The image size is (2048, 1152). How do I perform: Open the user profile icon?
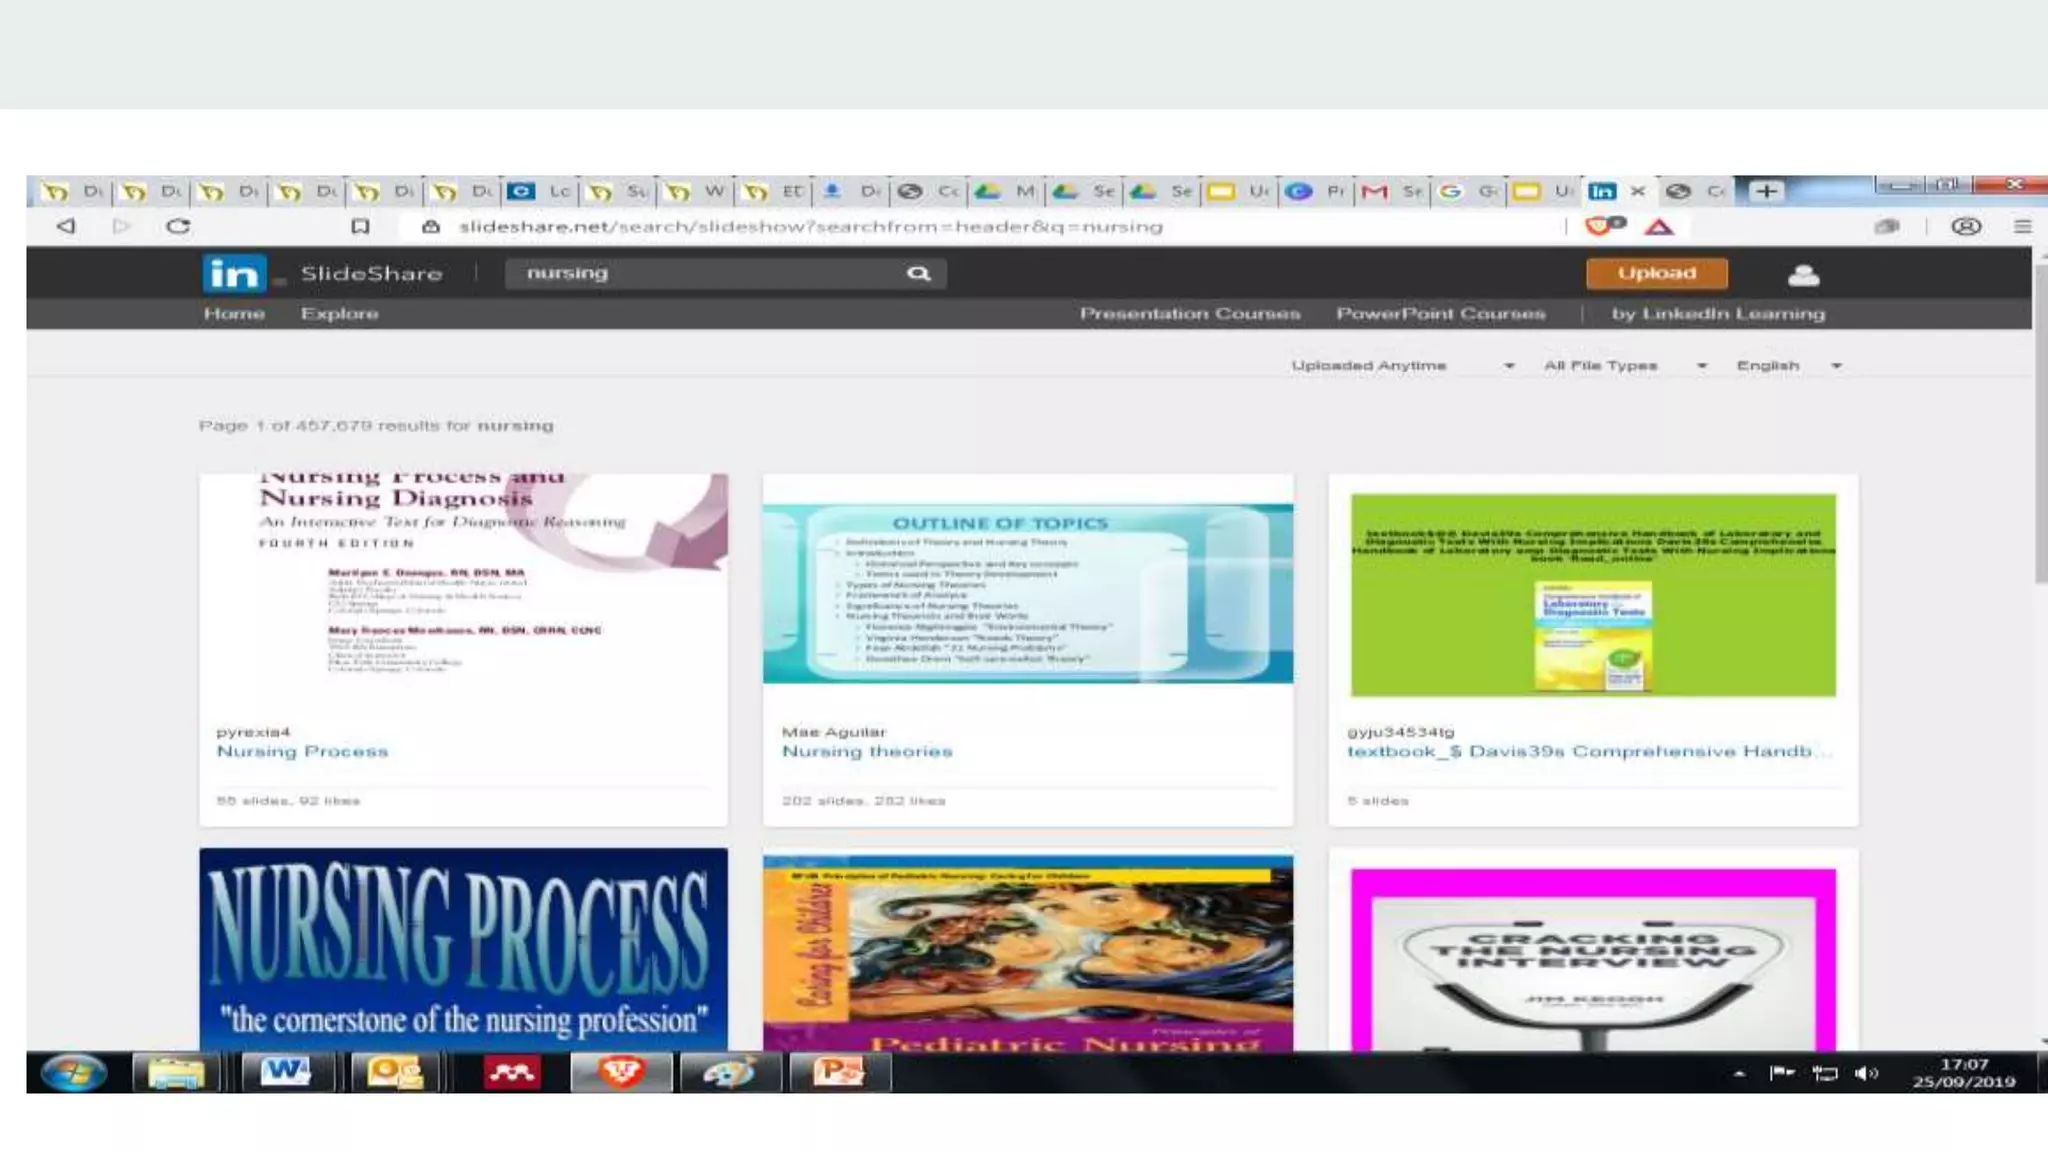pyautogui.click(x=1803, y=275)
